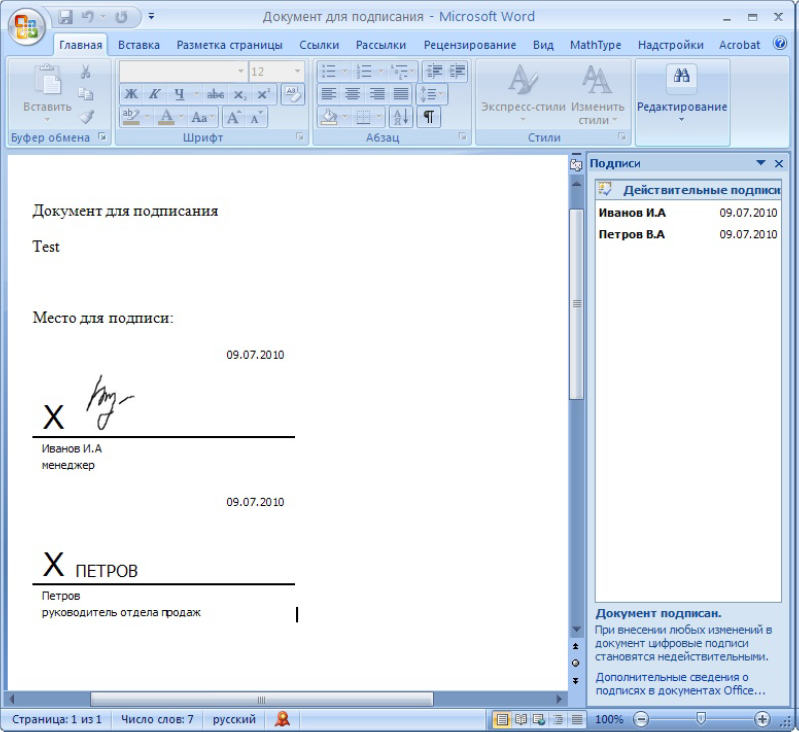Click the Вставить paste button

tap(47, 93)
